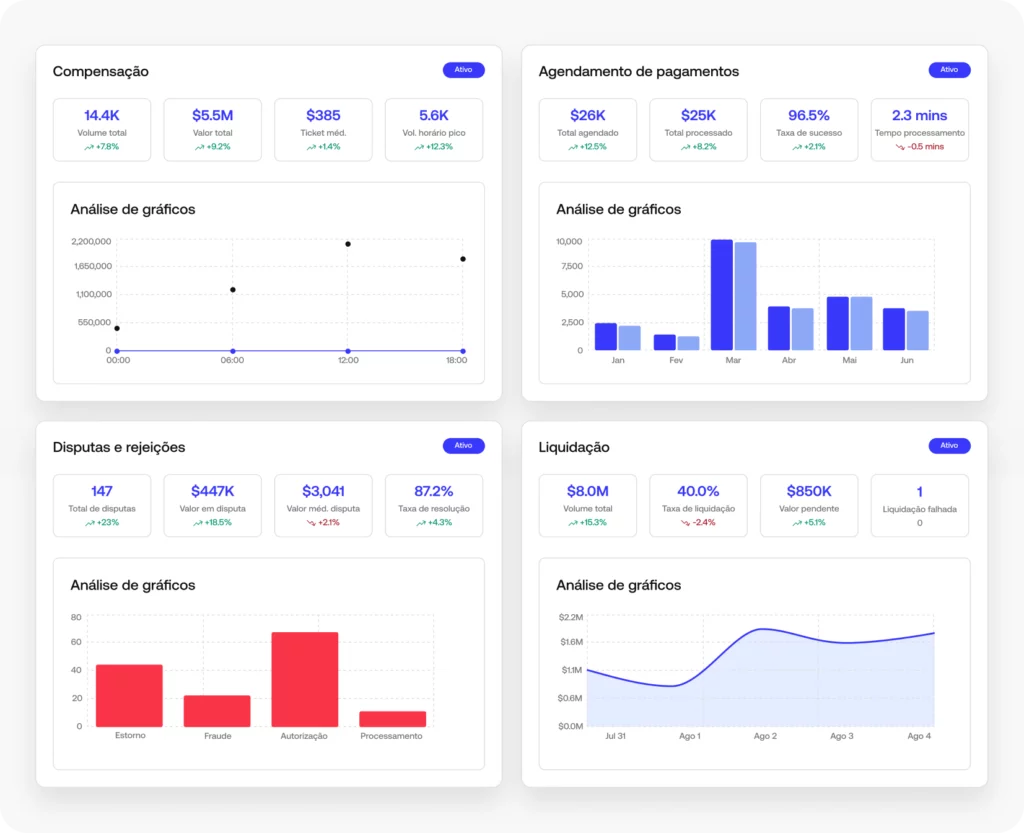Screen dimensions: 1024x833
Task: Click the down-trend arrow beside -0.5 mins
Action: 901,147
